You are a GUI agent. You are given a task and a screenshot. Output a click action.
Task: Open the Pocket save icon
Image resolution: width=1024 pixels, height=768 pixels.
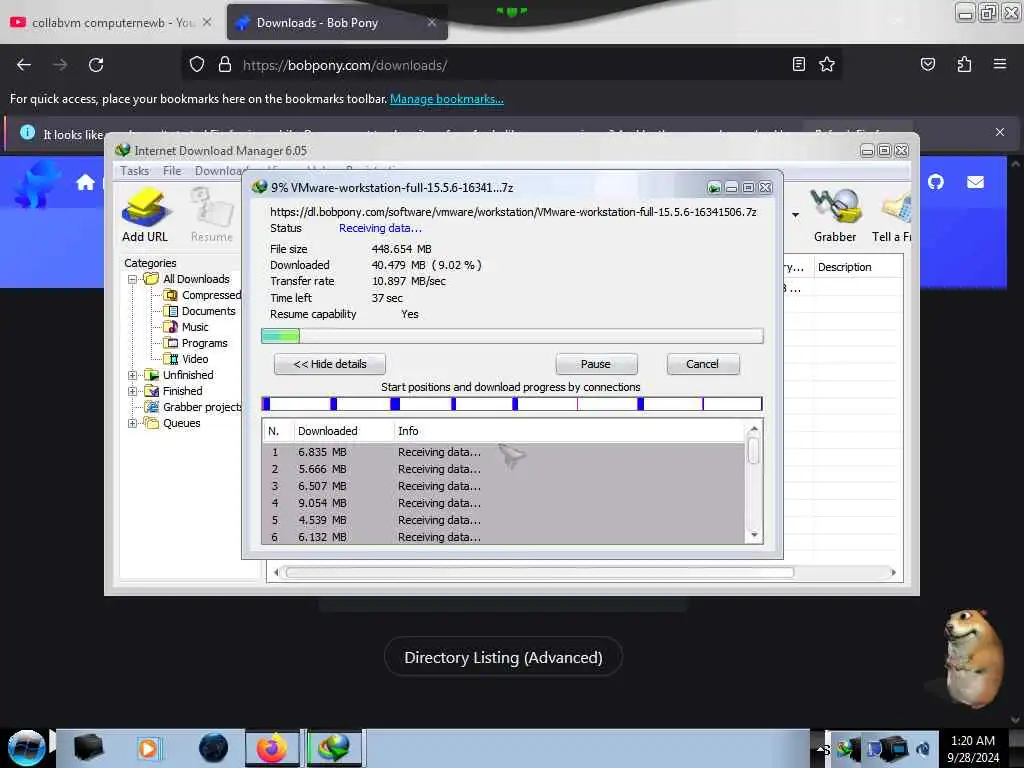[x=927, y=64]
